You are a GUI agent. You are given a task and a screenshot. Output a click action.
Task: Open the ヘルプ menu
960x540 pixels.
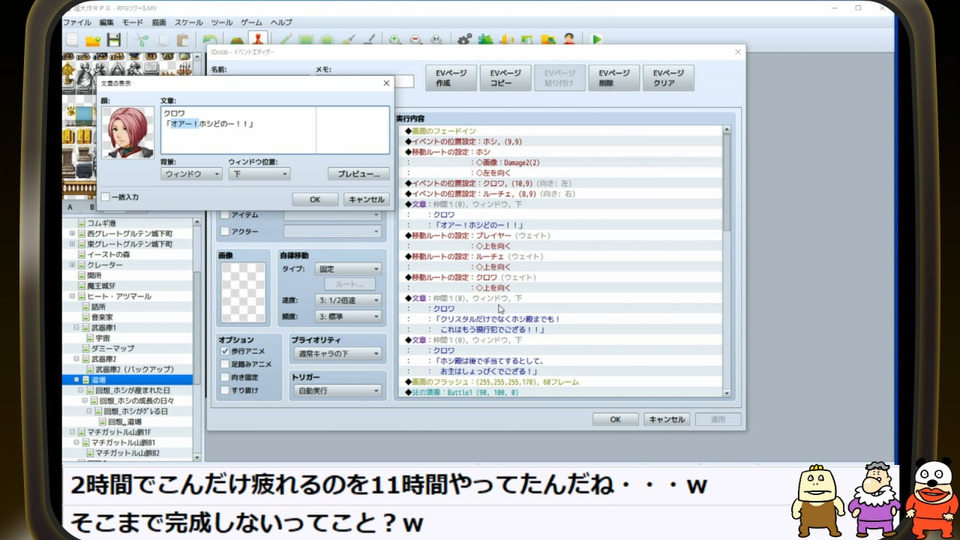(x=281, y=23)
